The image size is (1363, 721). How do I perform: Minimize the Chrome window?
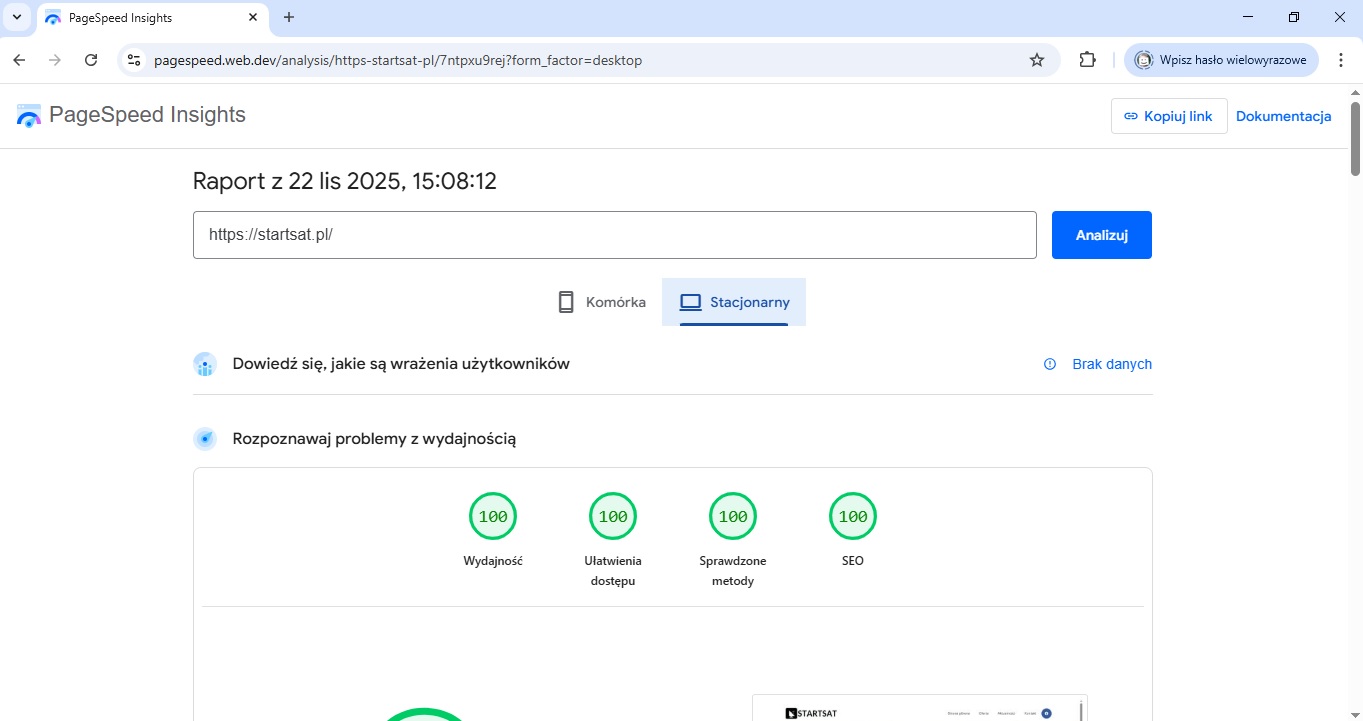click(1248, 17)
